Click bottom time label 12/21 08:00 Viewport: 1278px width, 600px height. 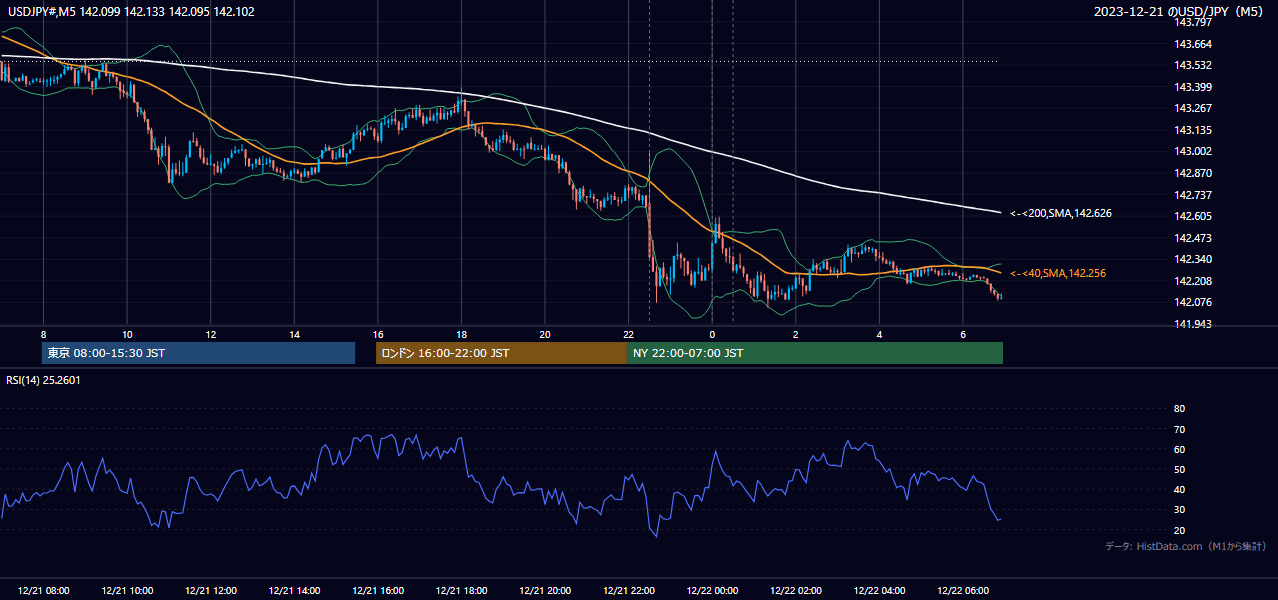(x=43, y=591)
